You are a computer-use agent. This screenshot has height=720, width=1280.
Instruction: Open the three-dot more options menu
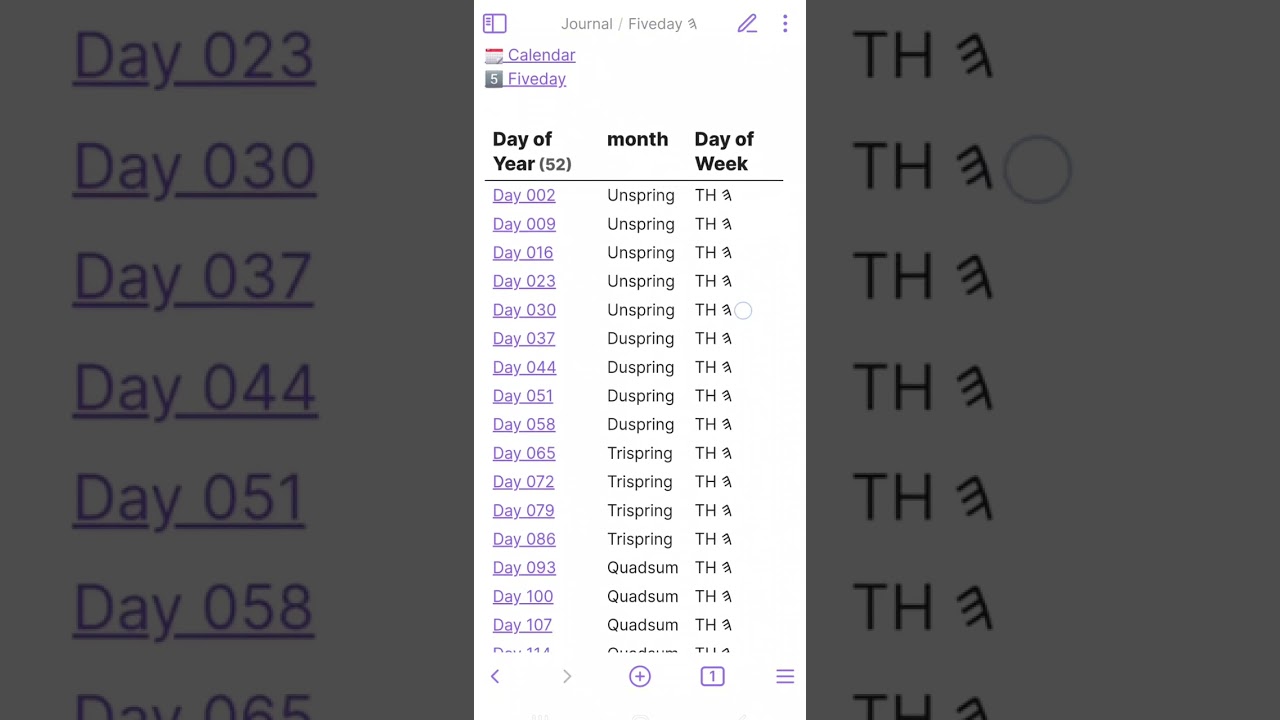coord(785,24)
